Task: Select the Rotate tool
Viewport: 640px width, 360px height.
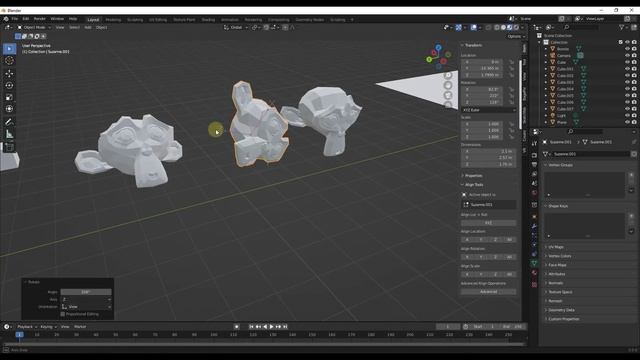Action: click(9, 85)
